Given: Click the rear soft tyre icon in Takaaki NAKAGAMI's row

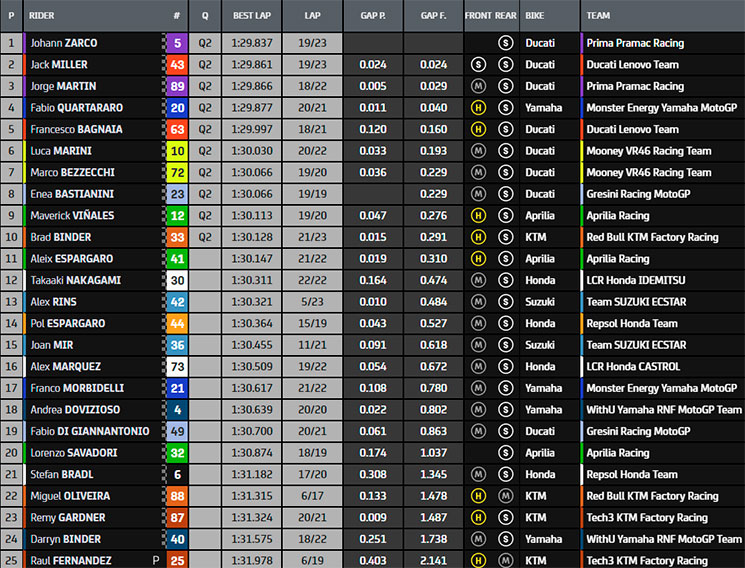Looking at the screenshot, I should (x=506, y=280).
